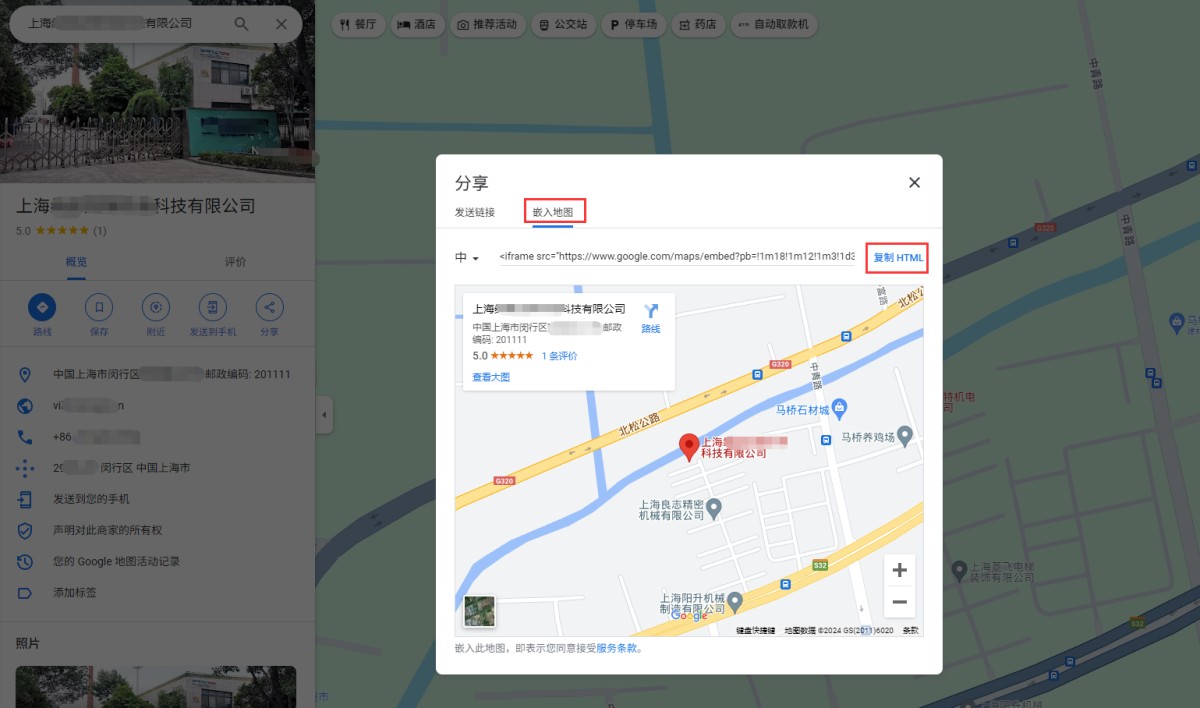Click the 发送到手机 icon
Image resolution: width=1200 pixels, height=708 pixels.
[x=212, y=307]
